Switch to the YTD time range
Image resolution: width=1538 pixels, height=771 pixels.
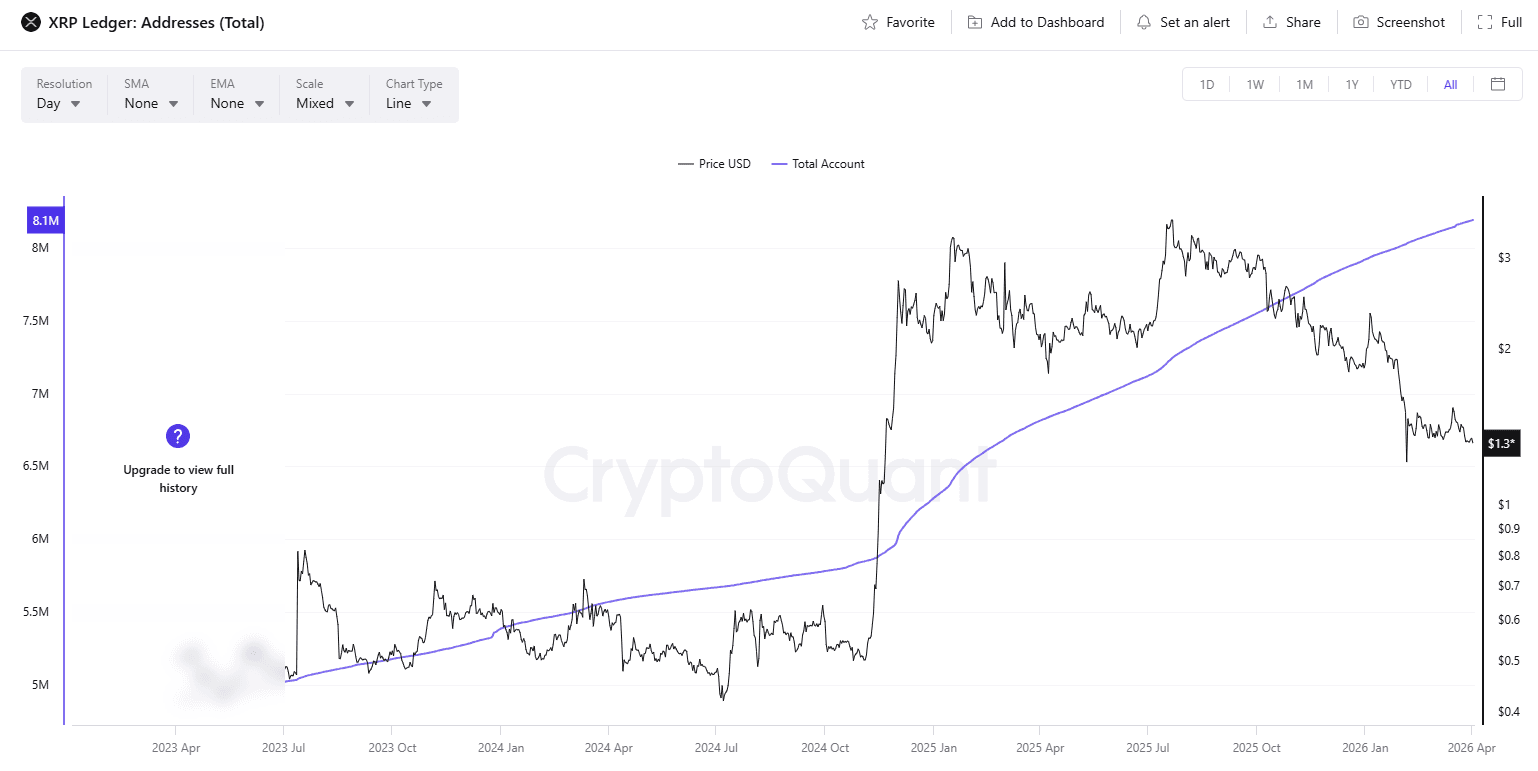(1400, 85)
